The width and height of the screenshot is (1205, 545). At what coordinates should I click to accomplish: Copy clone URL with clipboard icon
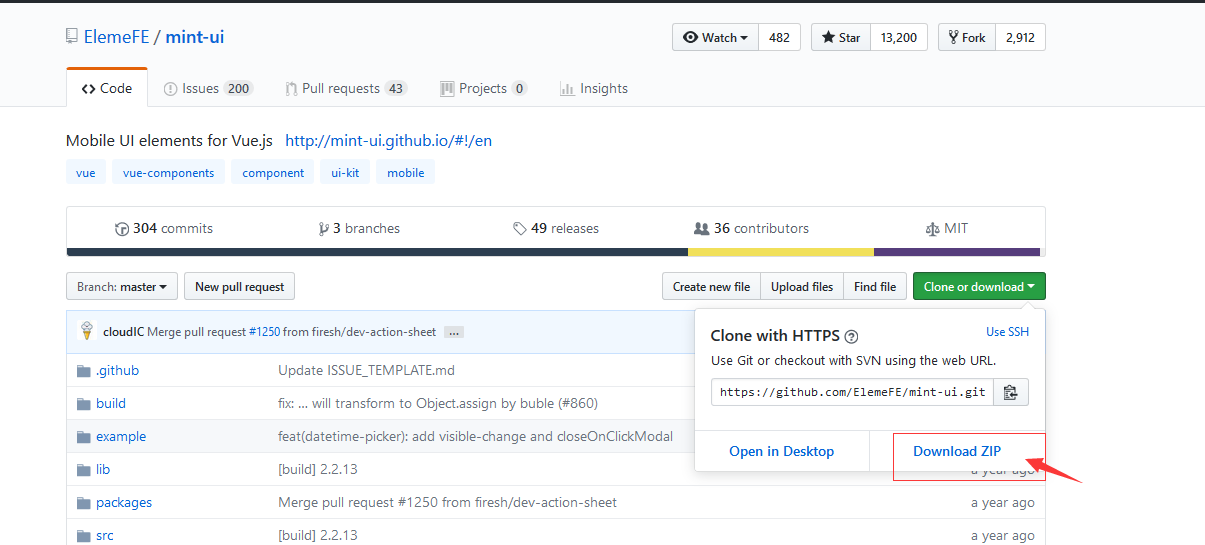(1011, 392)
